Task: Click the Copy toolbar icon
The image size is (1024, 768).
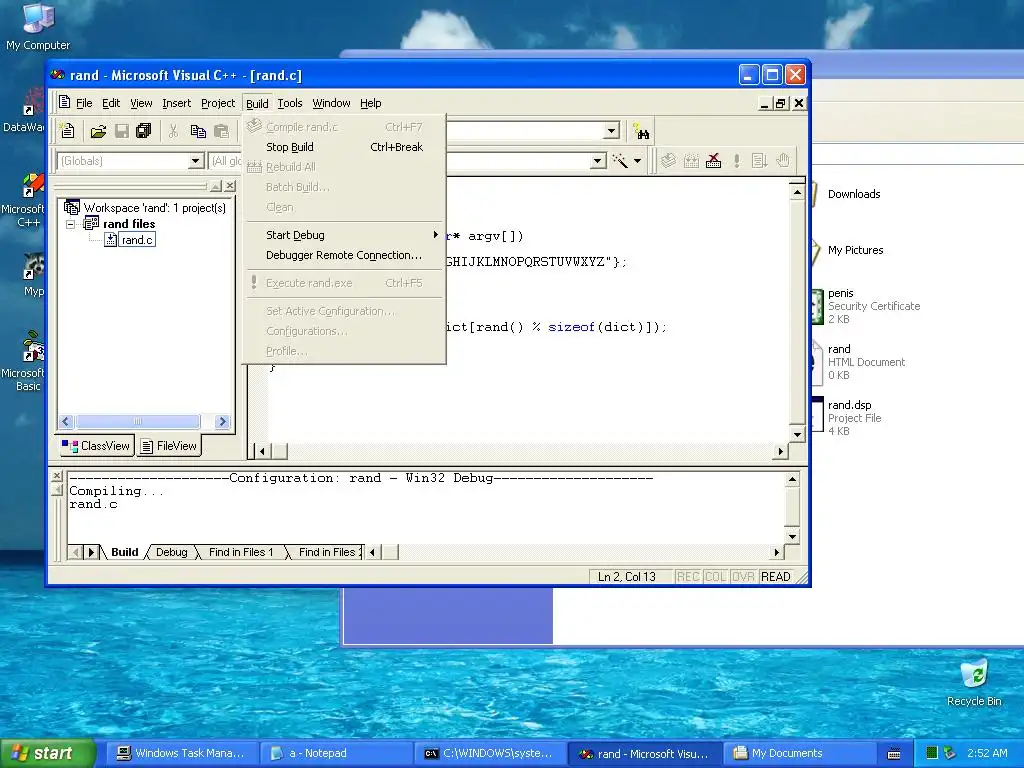Action: pyautogui.click(x=198, y=131)
